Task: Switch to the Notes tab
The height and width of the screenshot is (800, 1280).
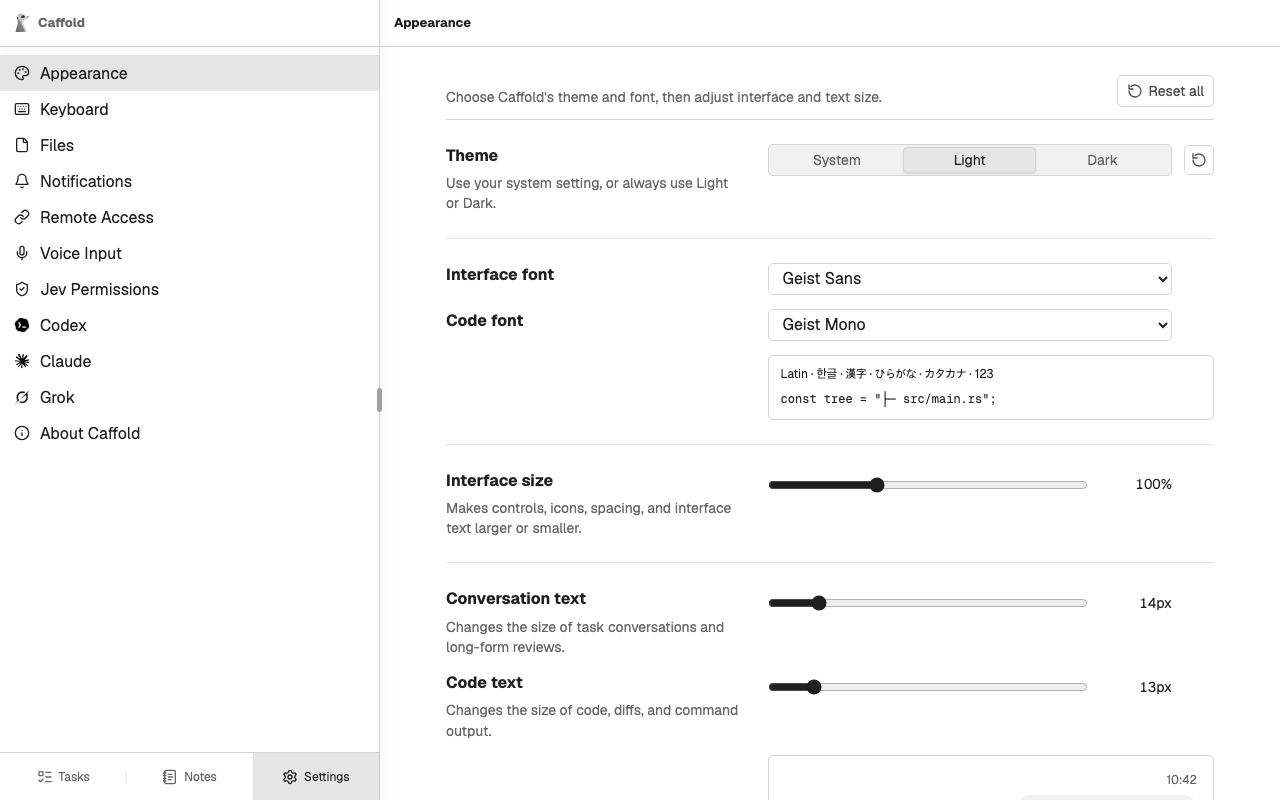Action: (x=189, y=777)
